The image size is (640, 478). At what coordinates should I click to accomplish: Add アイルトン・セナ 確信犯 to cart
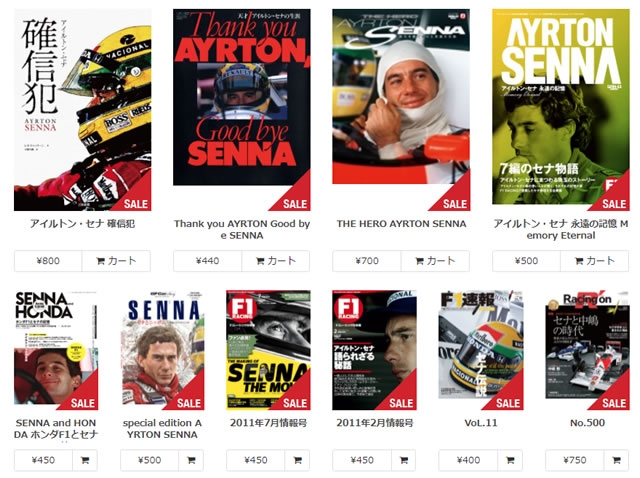pyautogui.click(x=116, y=261)
